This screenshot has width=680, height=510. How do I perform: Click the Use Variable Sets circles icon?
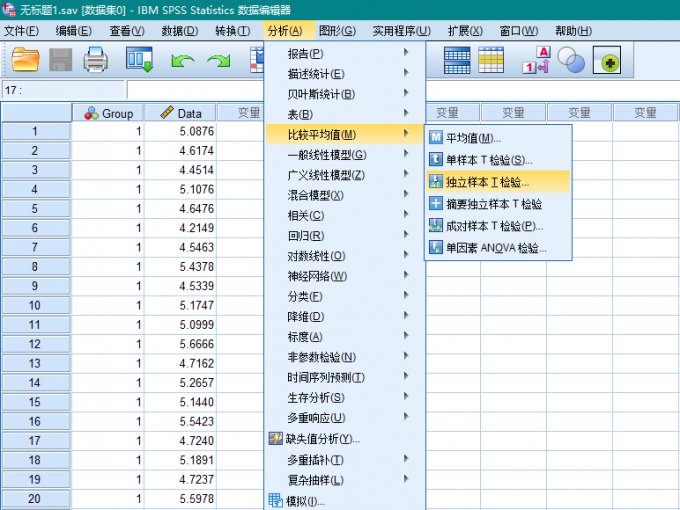point(571,60)
